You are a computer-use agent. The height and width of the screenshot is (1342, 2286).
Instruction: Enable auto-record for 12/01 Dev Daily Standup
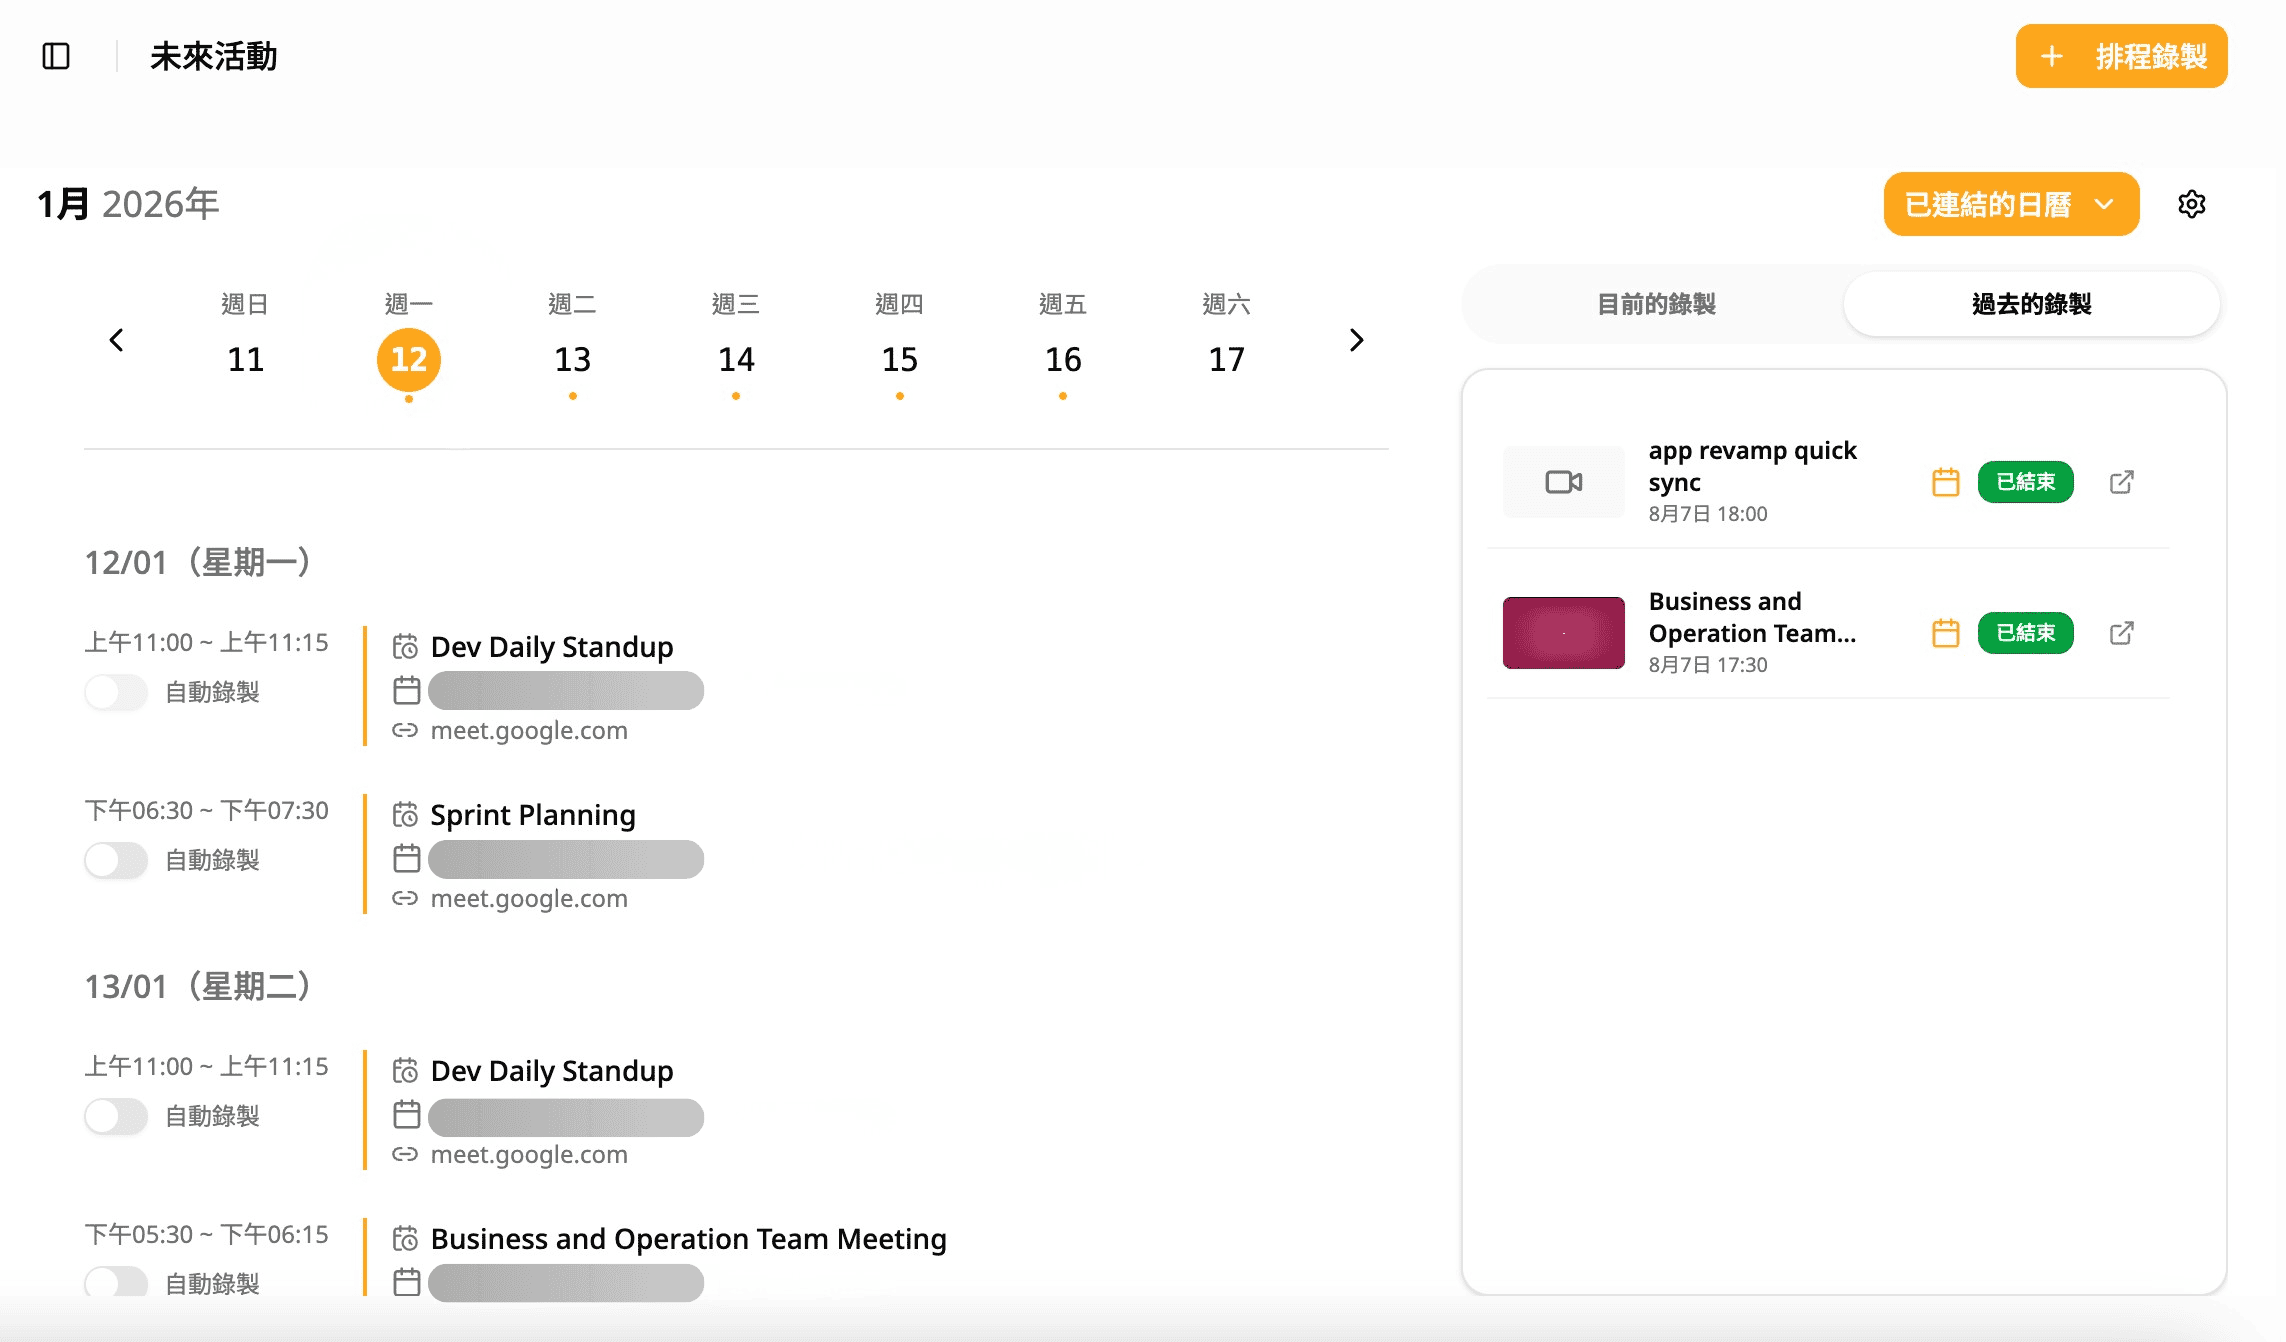(x=116, y=692)
